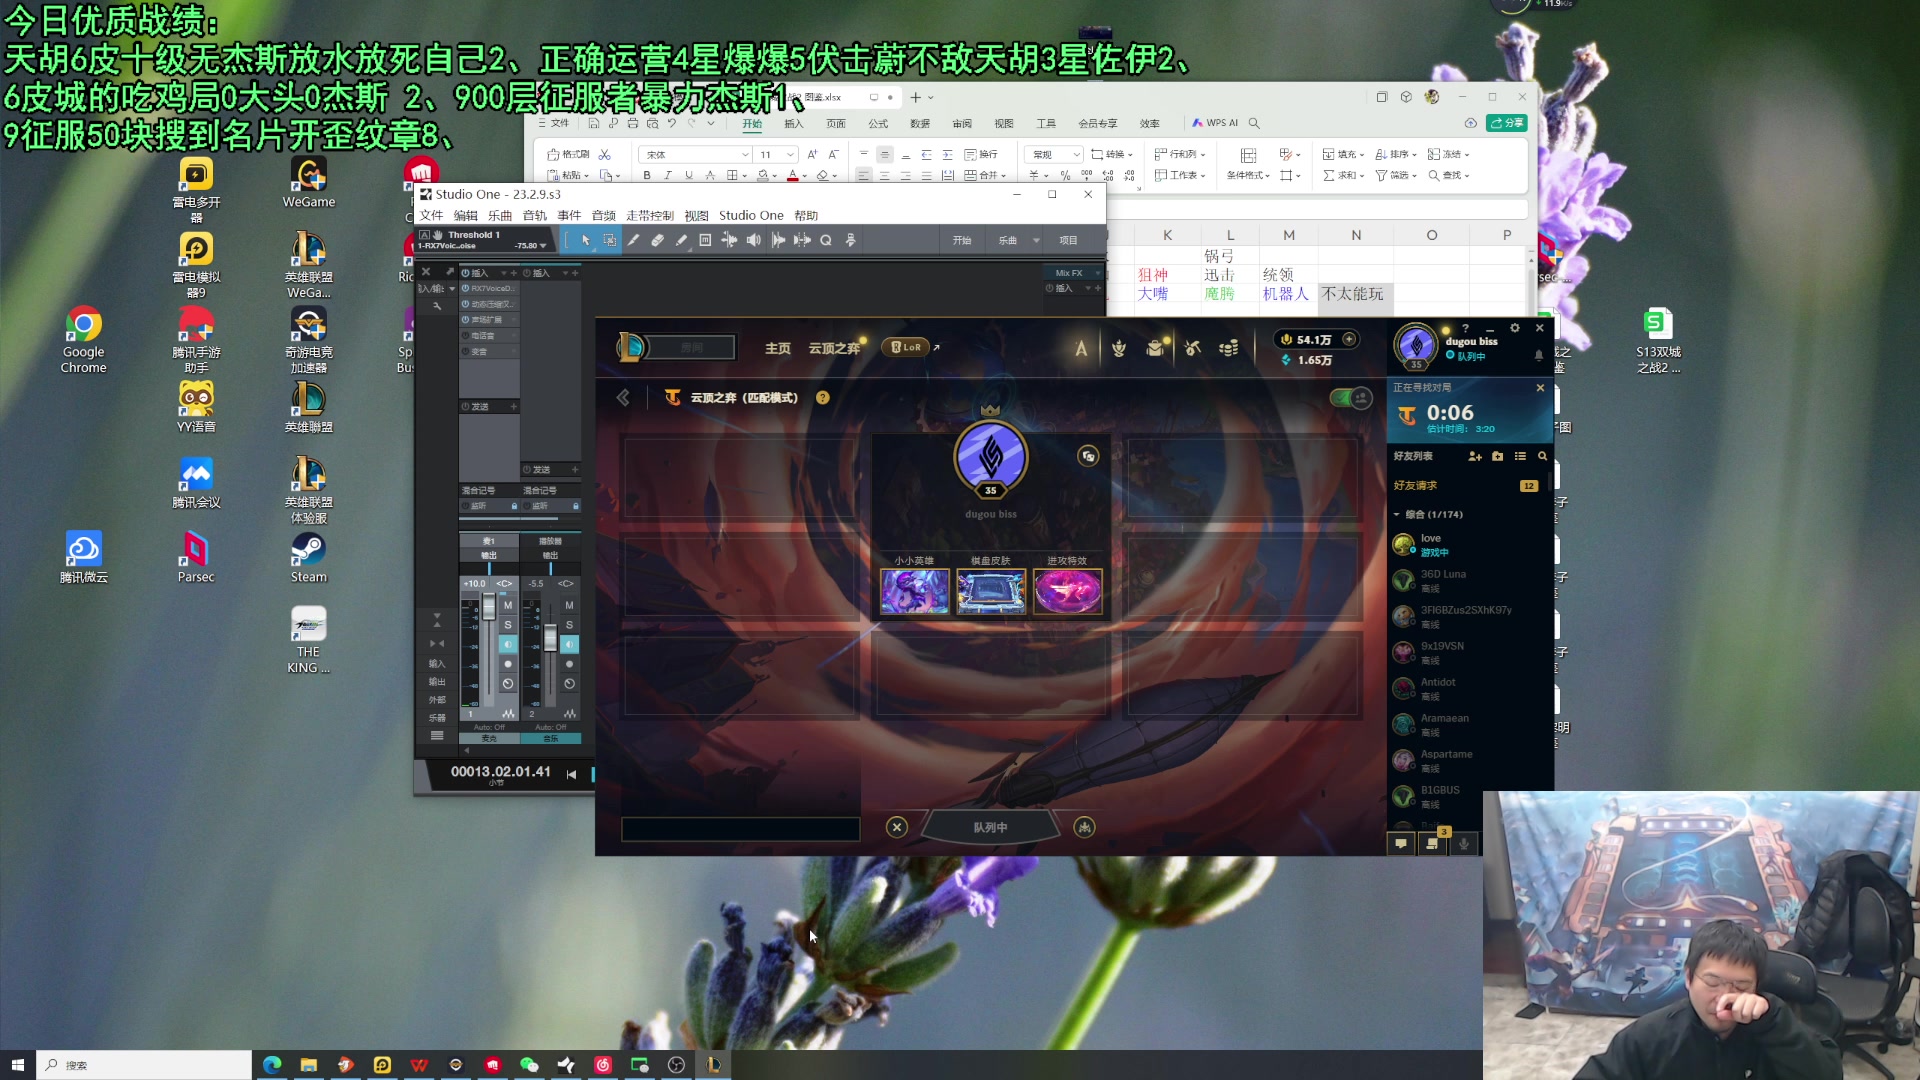Cancel queue with X beside 队列中
Image resolution: width=1920 pixels, height=1080 pixels.
[897, 827]
